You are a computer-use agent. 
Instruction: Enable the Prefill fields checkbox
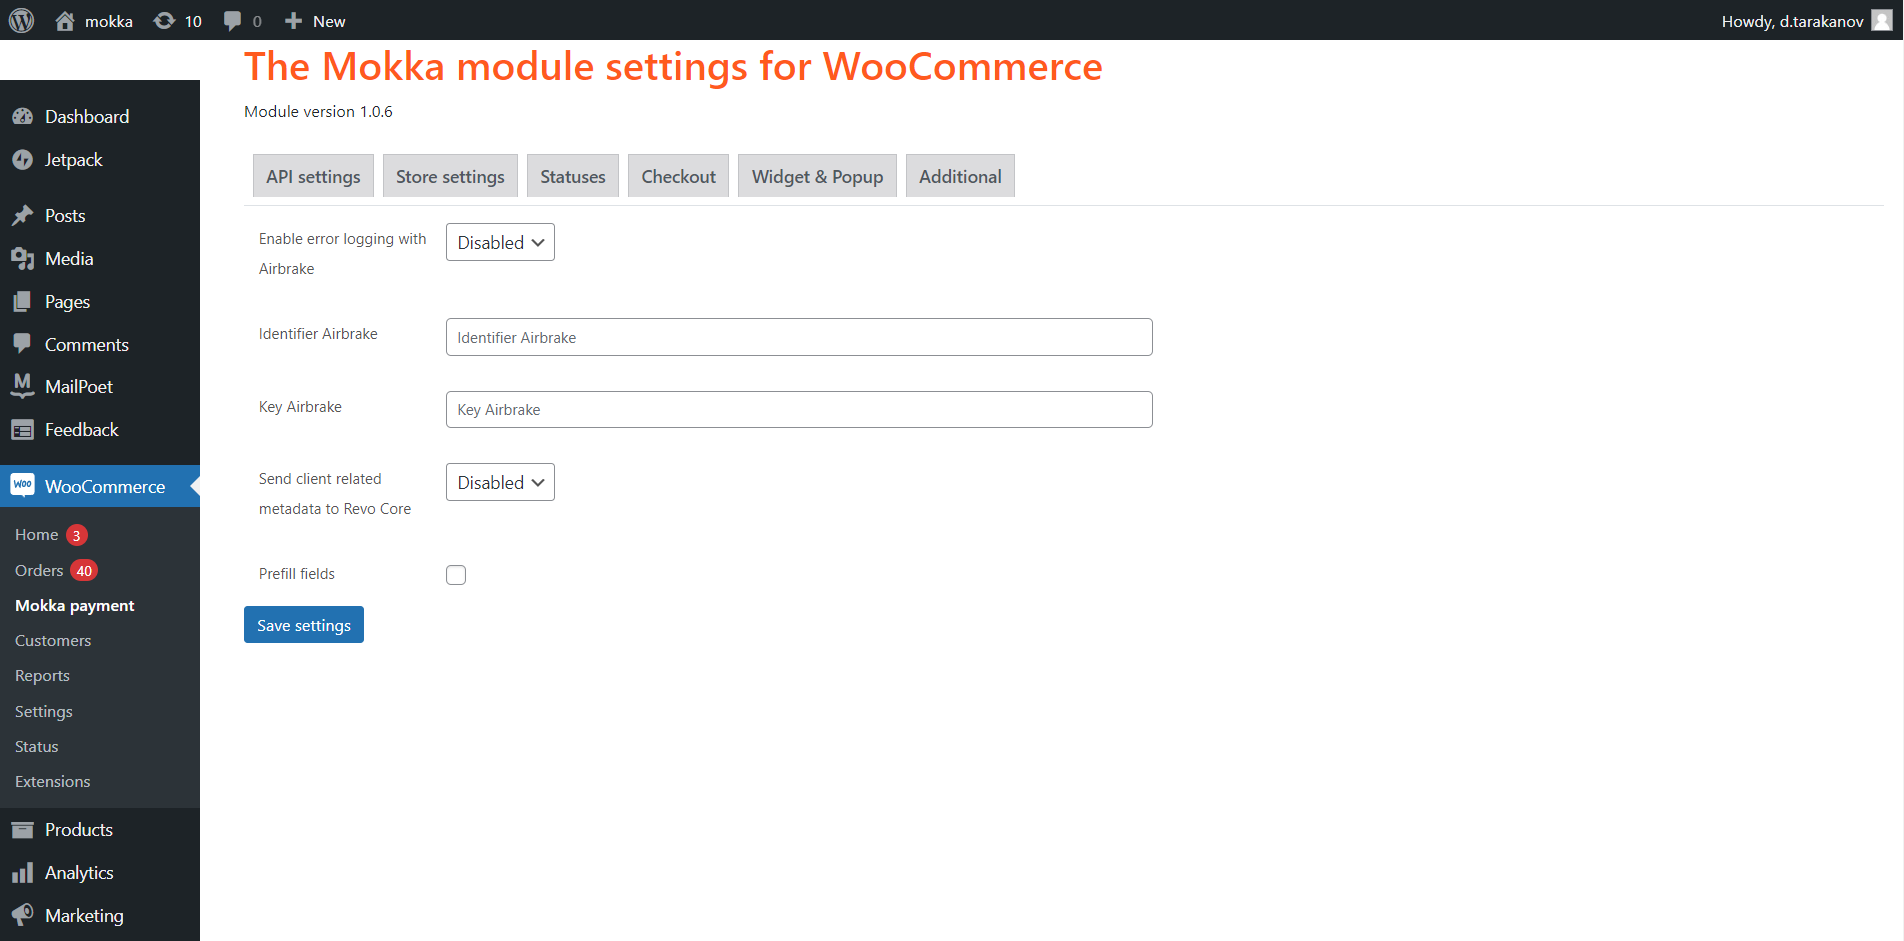pyautogui.click(x=456, y=575)
